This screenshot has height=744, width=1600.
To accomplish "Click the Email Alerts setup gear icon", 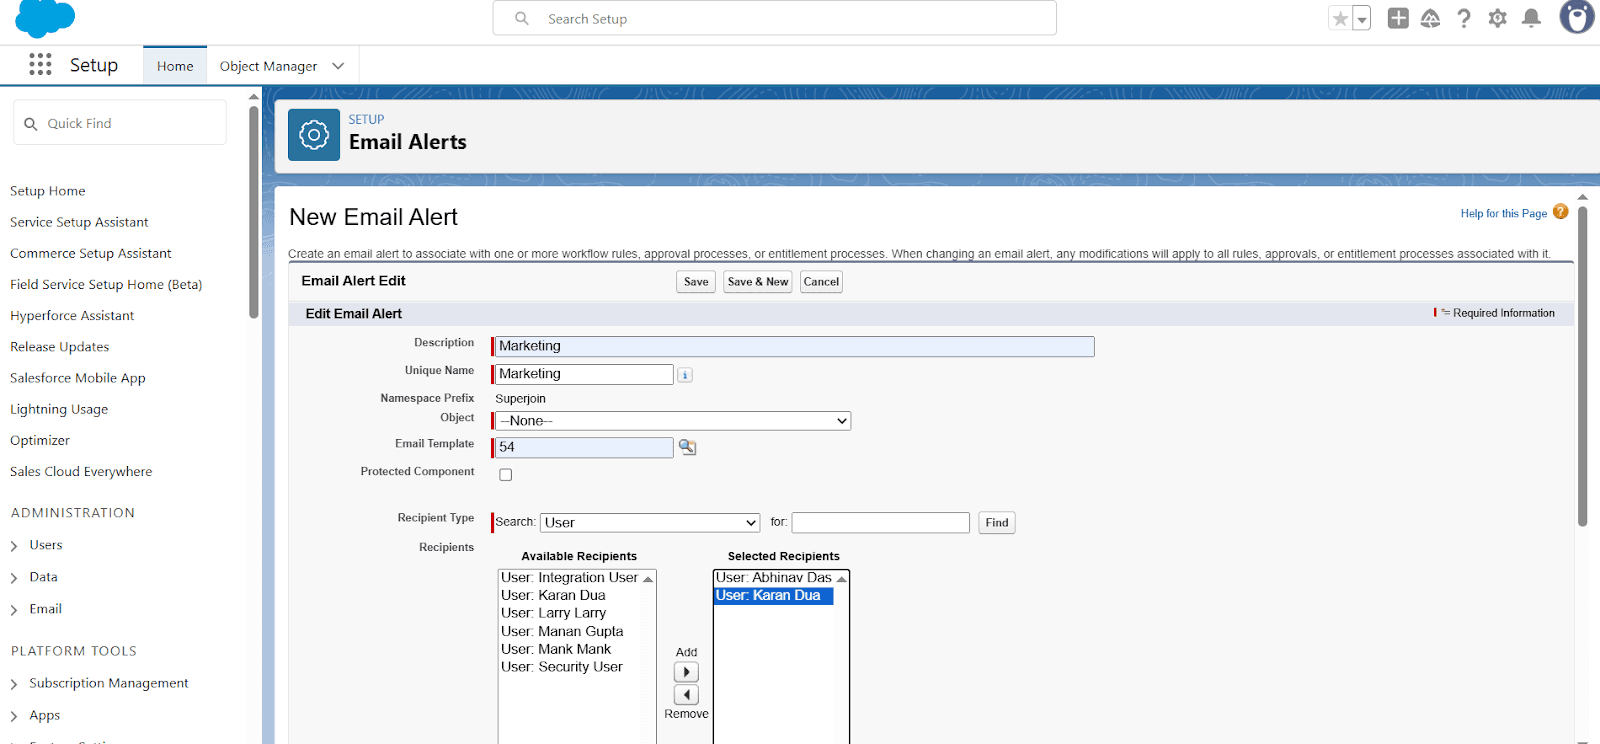I will click(314, 135).
